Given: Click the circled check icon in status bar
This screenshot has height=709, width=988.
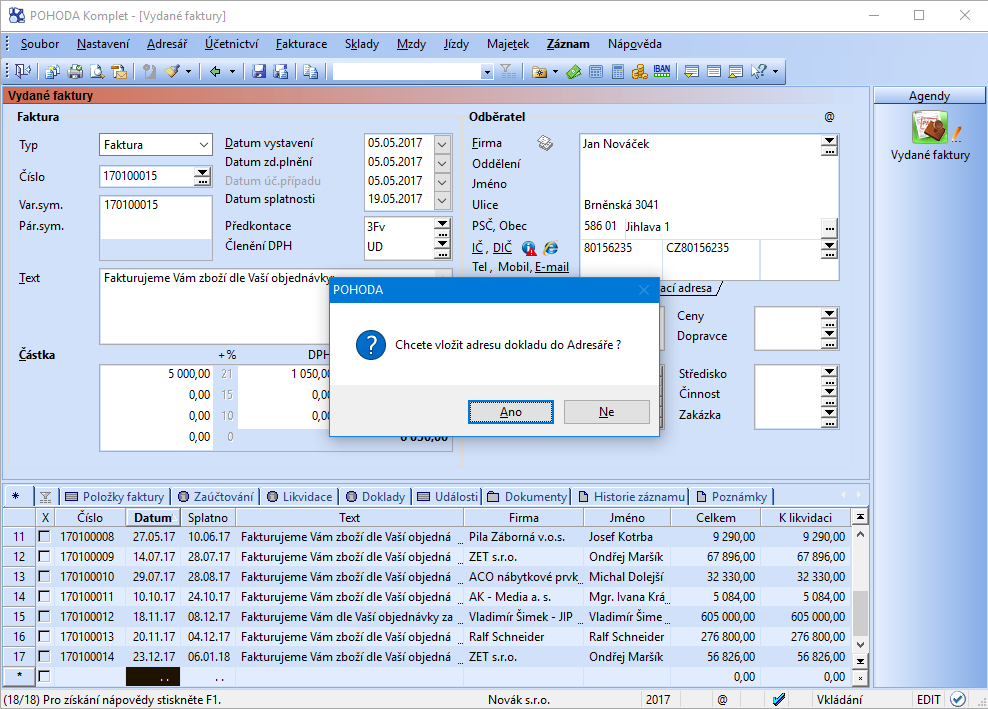Looking at the screenshot, I should pos(958,700).
